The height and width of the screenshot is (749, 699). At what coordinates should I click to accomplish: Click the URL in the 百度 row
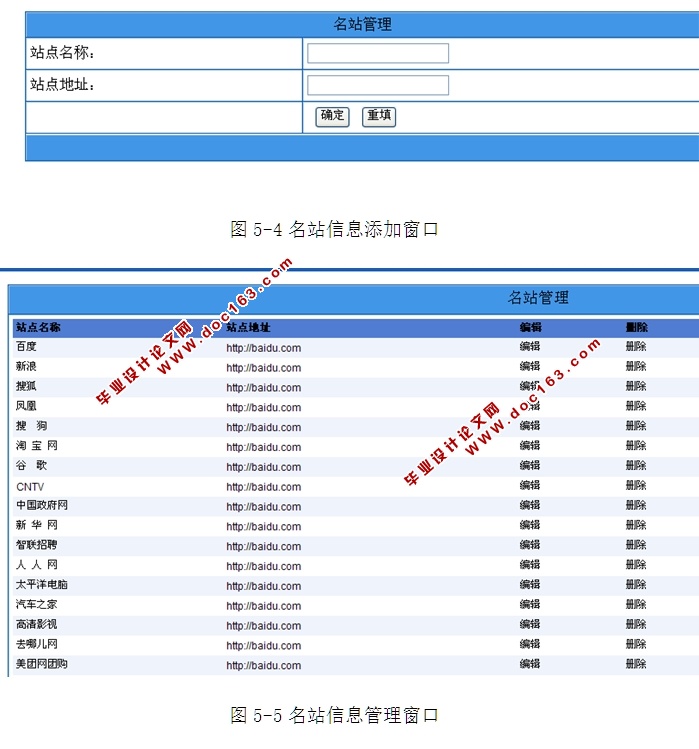pos(264,348)
